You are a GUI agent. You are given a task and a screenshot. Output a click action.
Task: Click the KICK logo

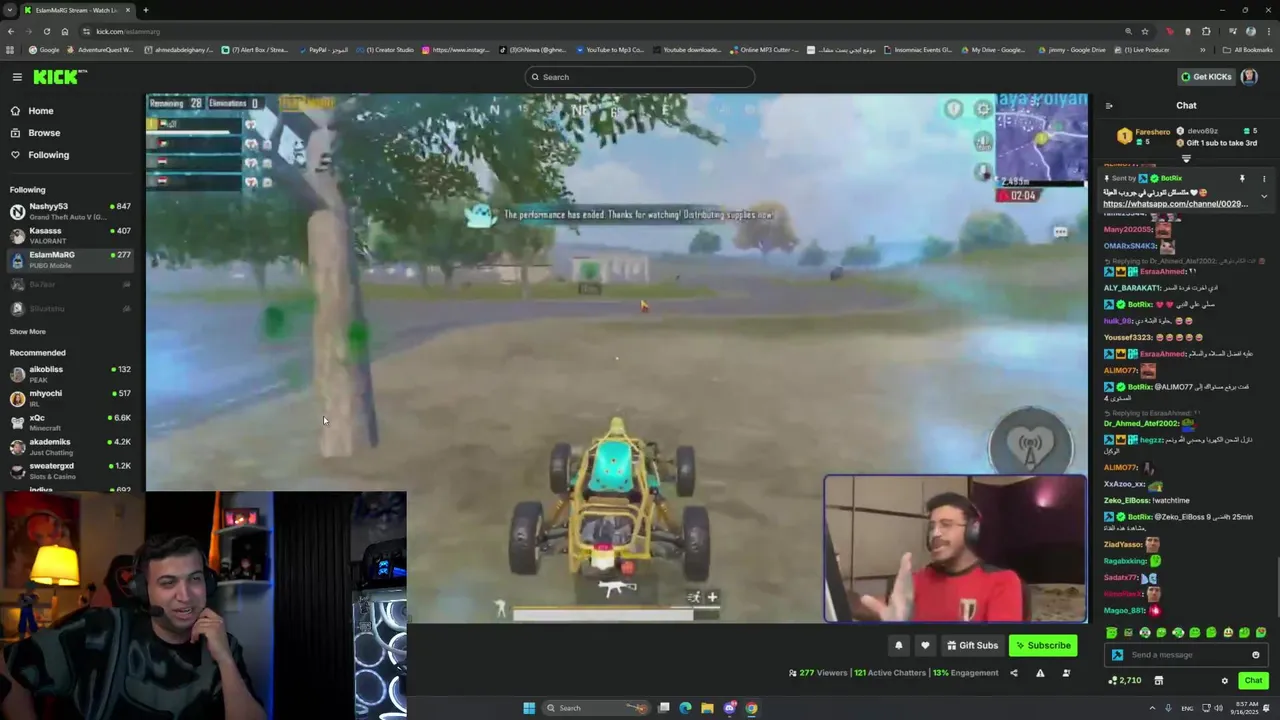tap(60, 77)
